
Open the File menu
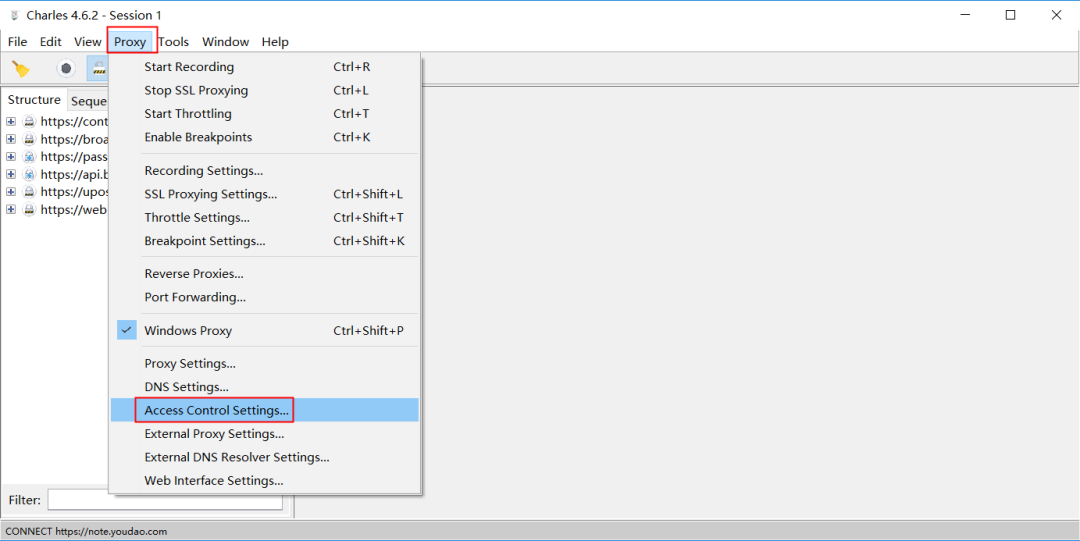(17, 42)
